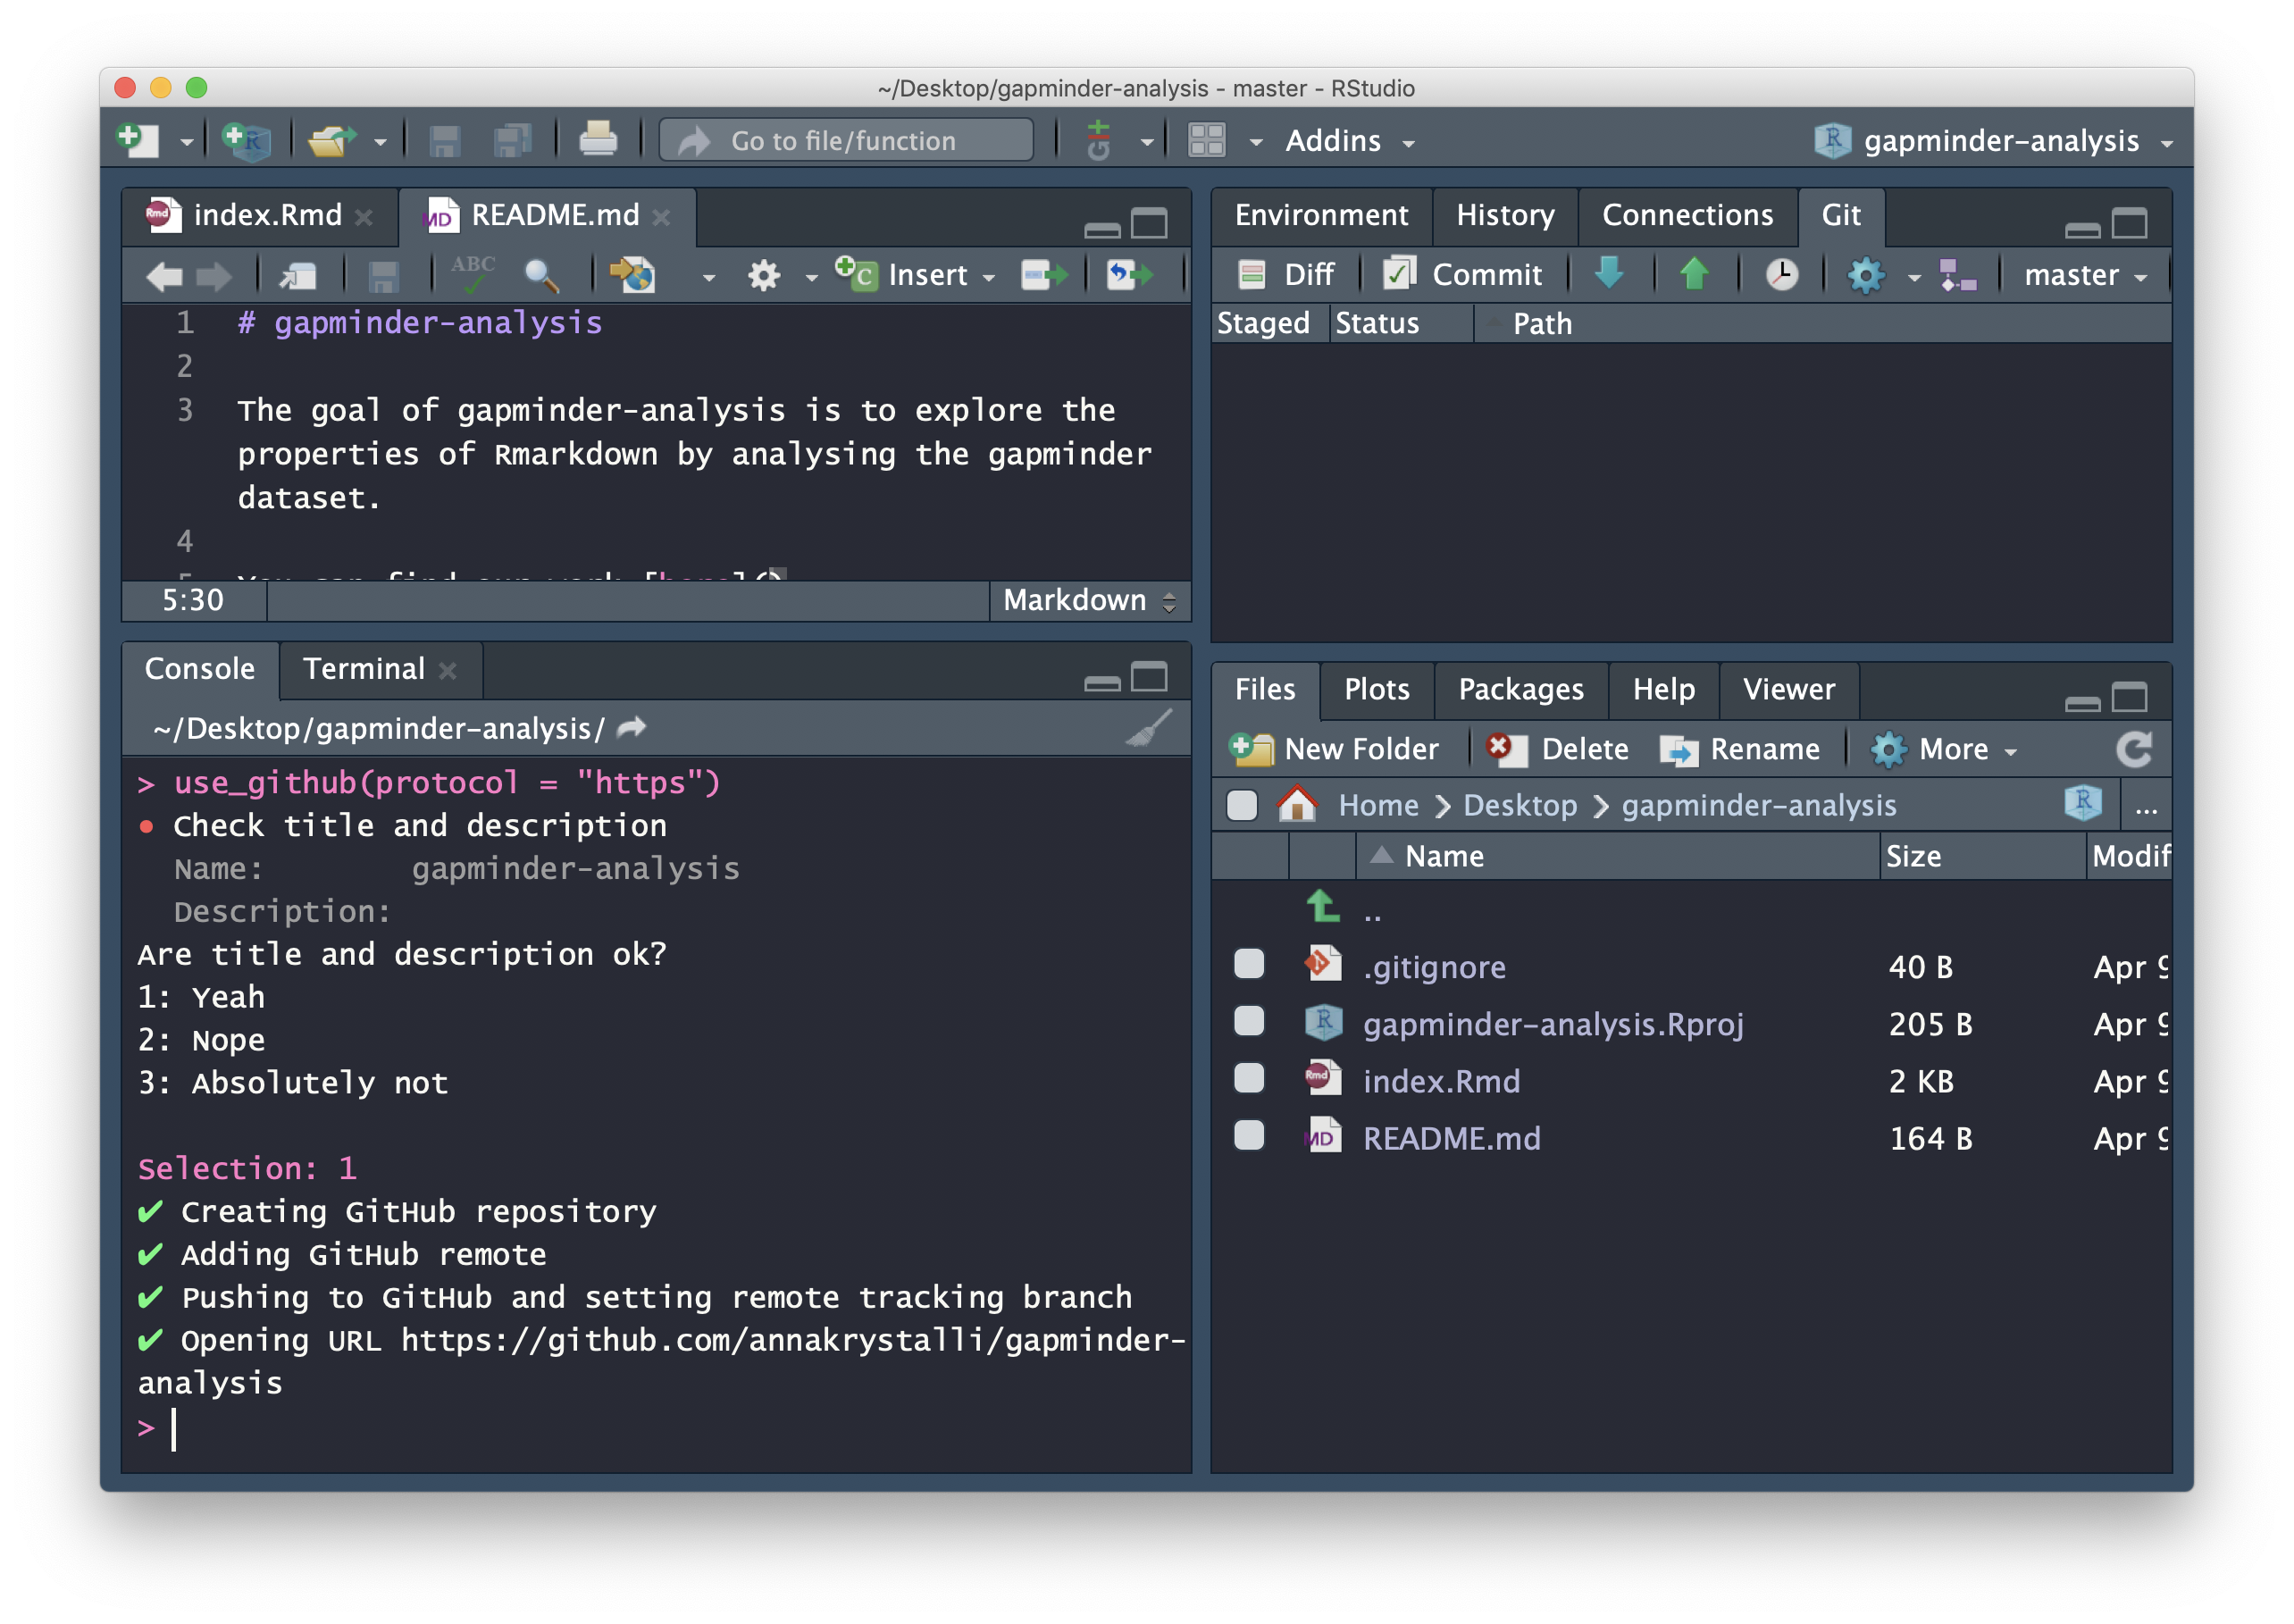Click the Source/re-run icon in editor

1130,274
